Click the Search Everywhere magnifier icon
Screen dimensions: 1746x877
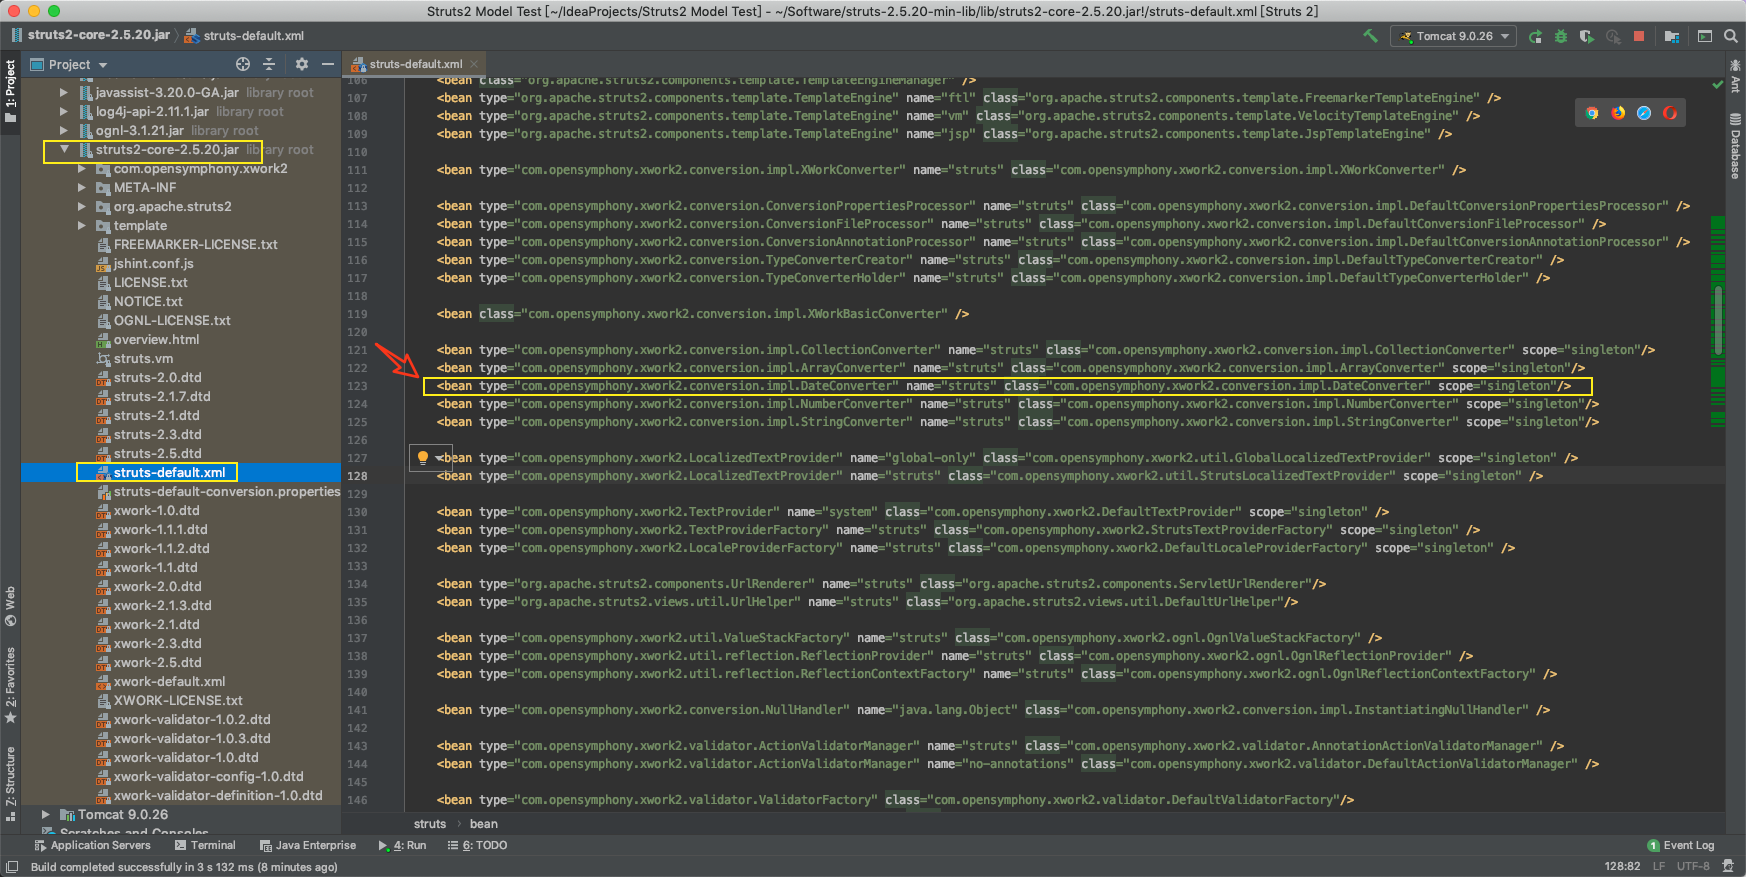click(1731, 36)
